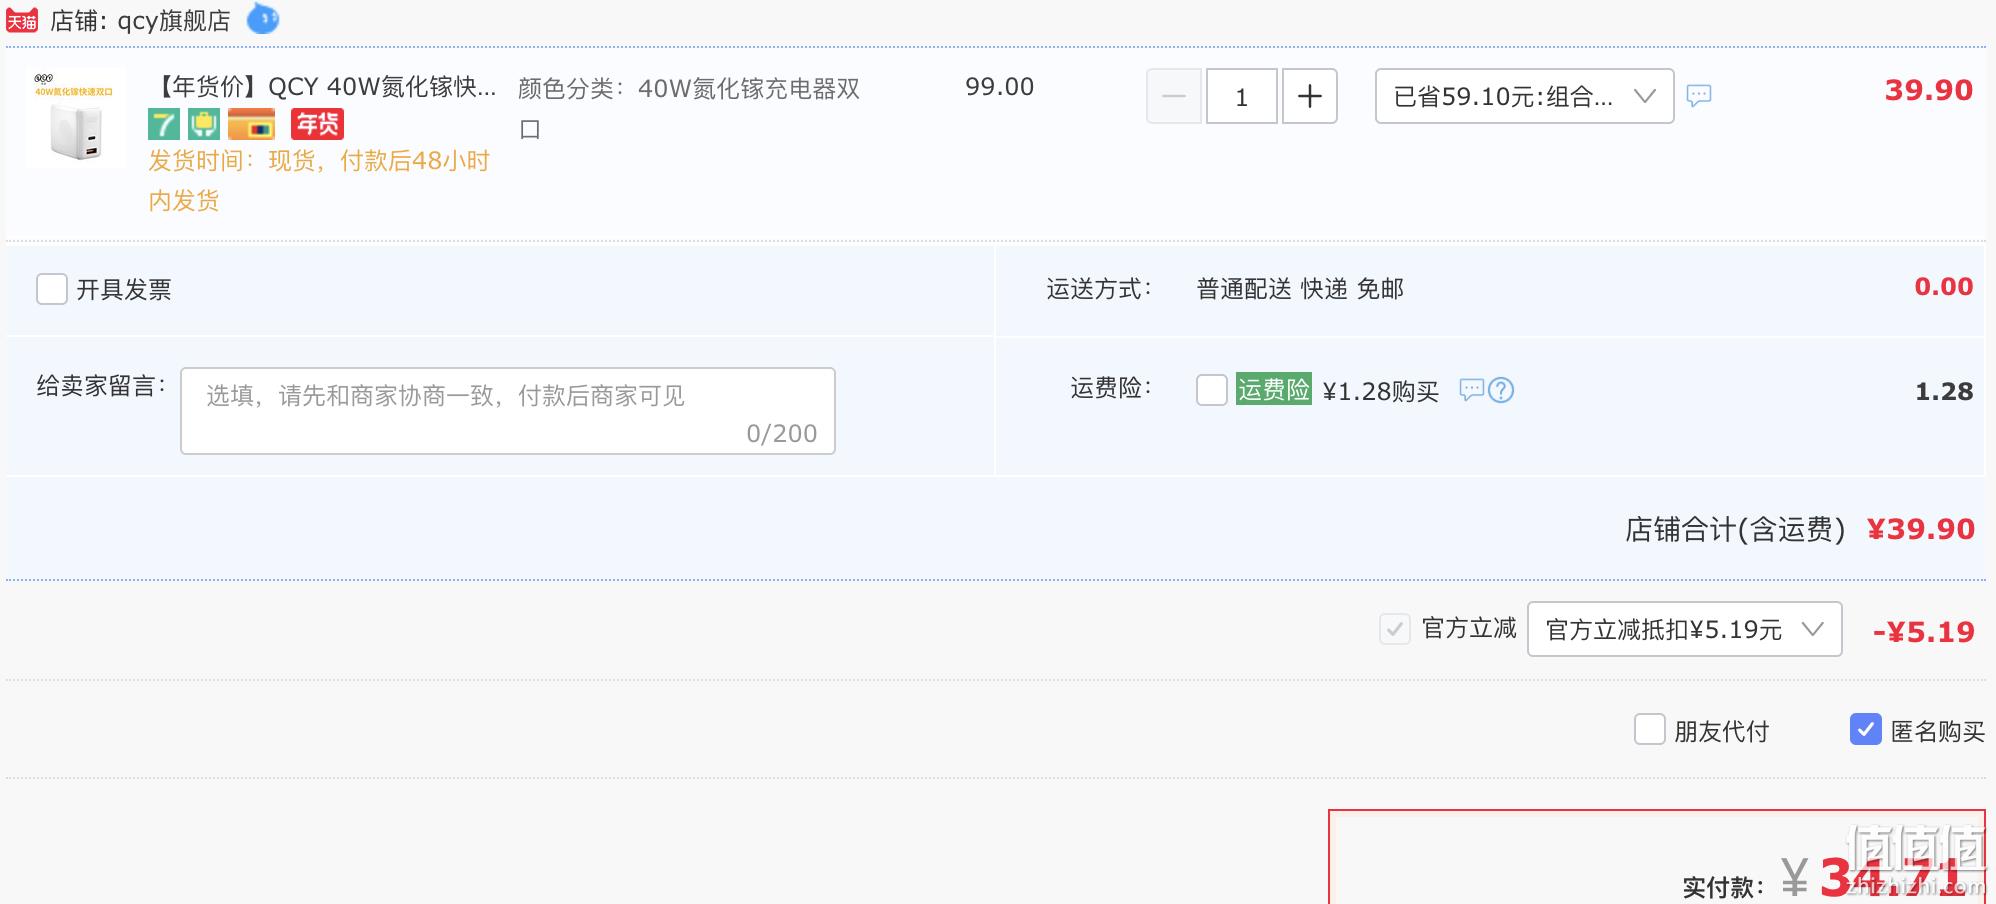Tick the 运费险 ¥1.28 purchase checkbox

[x=1212, y=390]
